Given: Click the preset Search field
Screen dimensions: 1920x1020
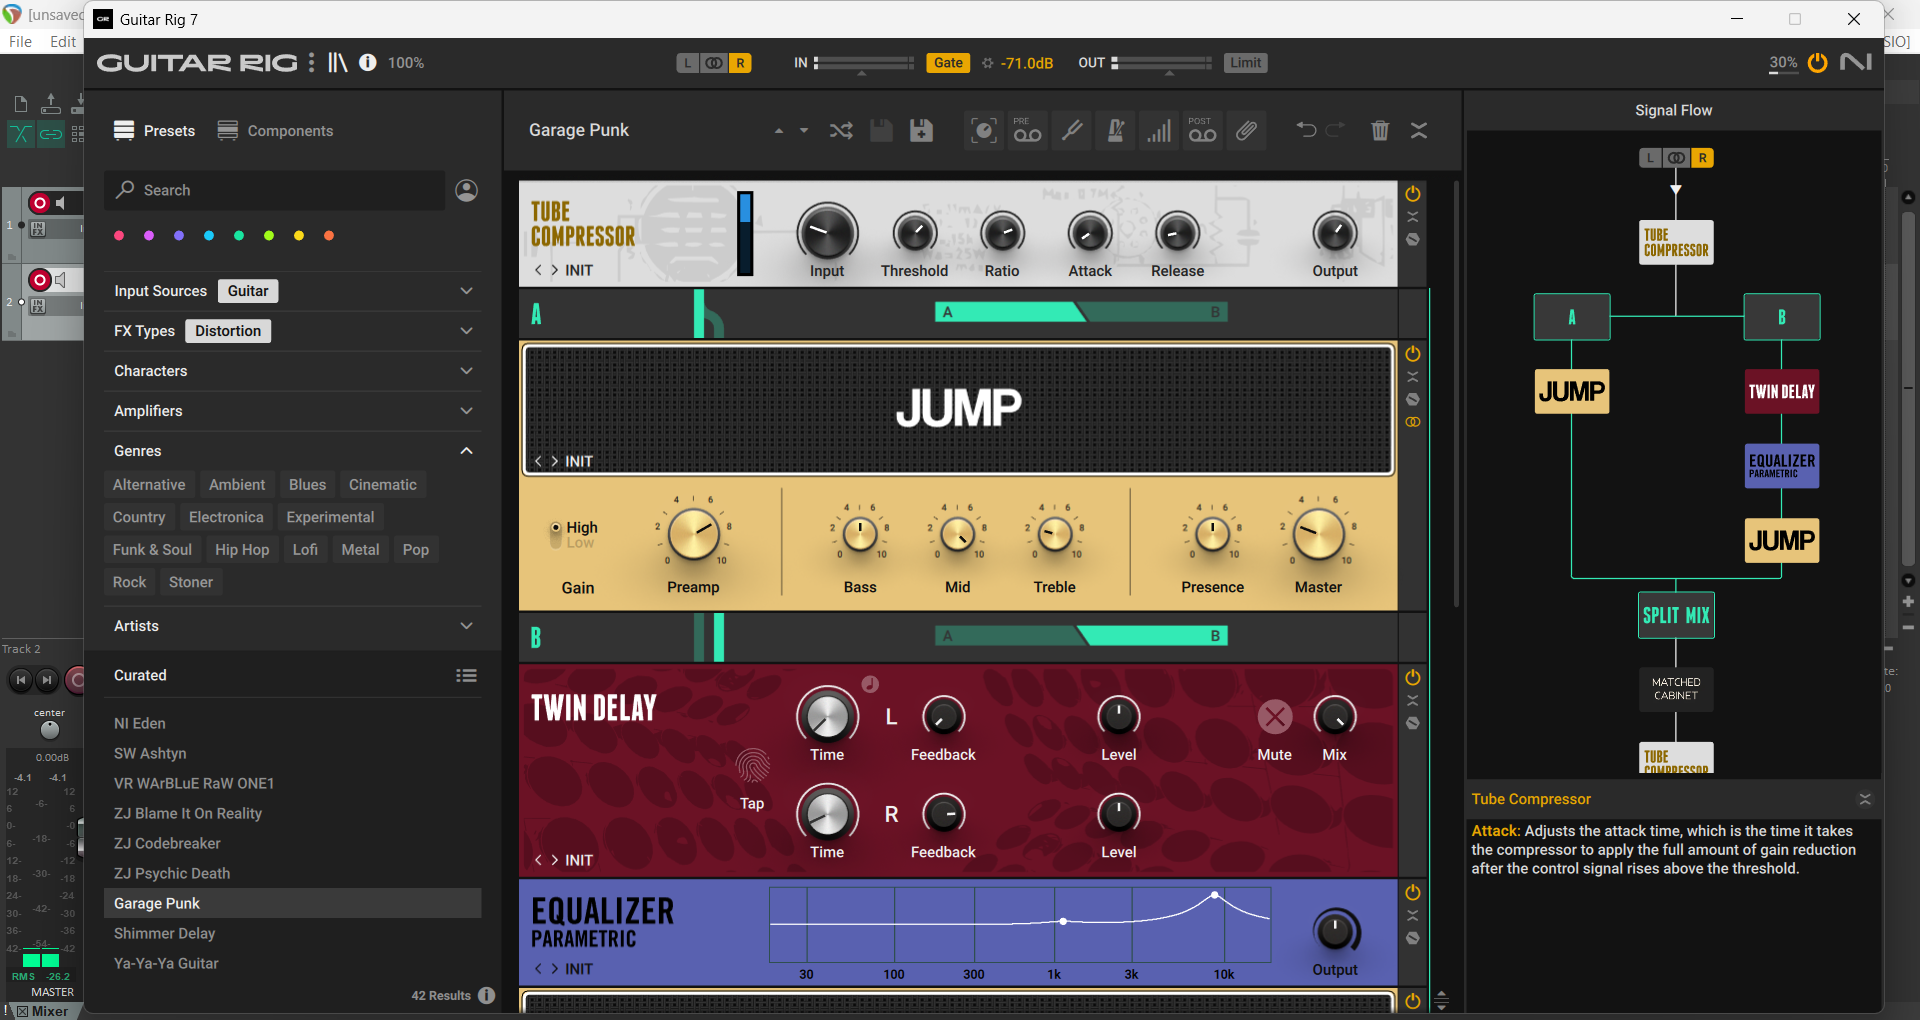Looking at the screenshot, I should pyautogui.click(x=275, y=190).
